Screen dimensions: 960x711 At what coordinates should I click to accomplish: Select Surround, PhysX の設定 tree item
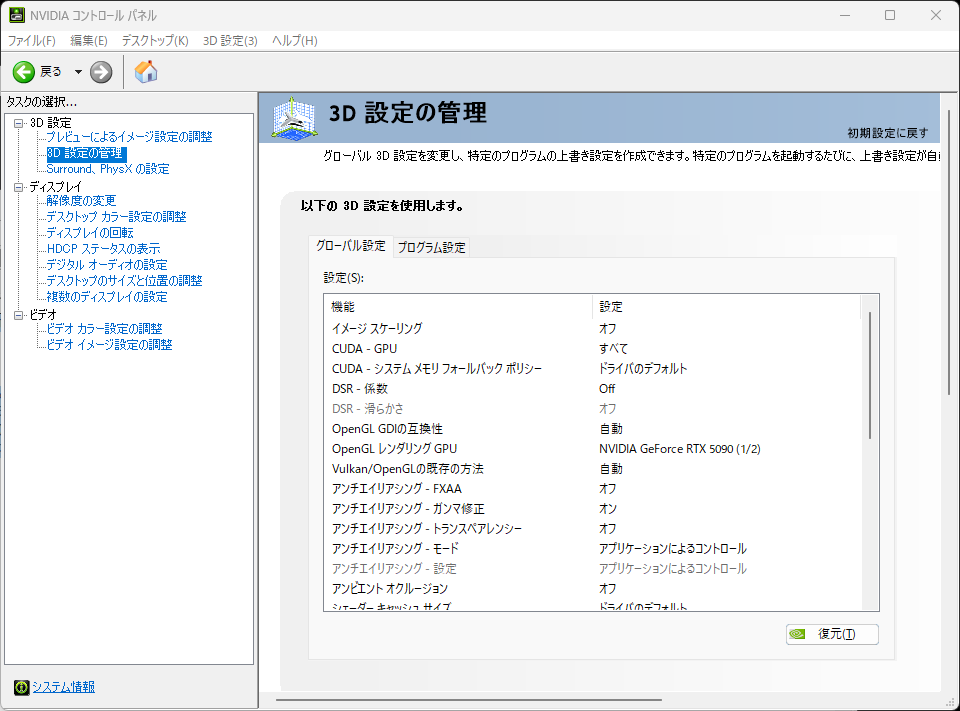tap(108, 169)
